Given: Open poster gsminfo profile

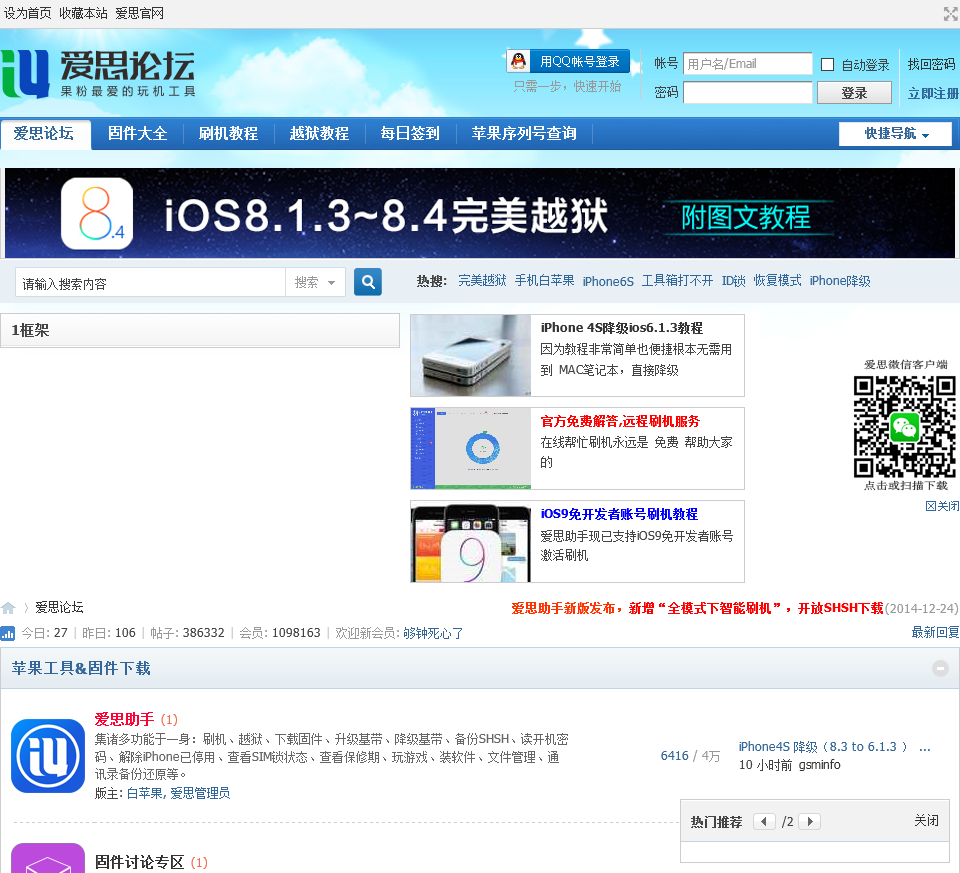Looking at the screenshot, I should (x=819, y=765).
